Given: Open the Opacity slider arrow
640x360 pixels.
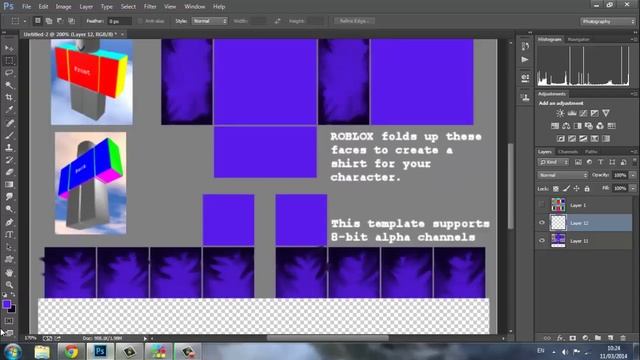Looking at the screenshot, I should tap(633, 175).
